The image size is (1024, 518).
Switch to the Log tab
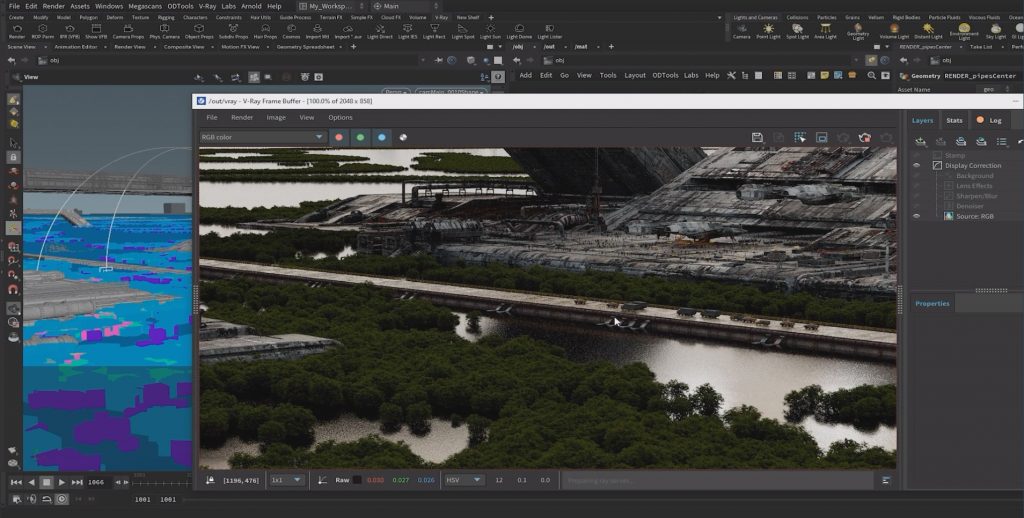(x=990, y=120)
